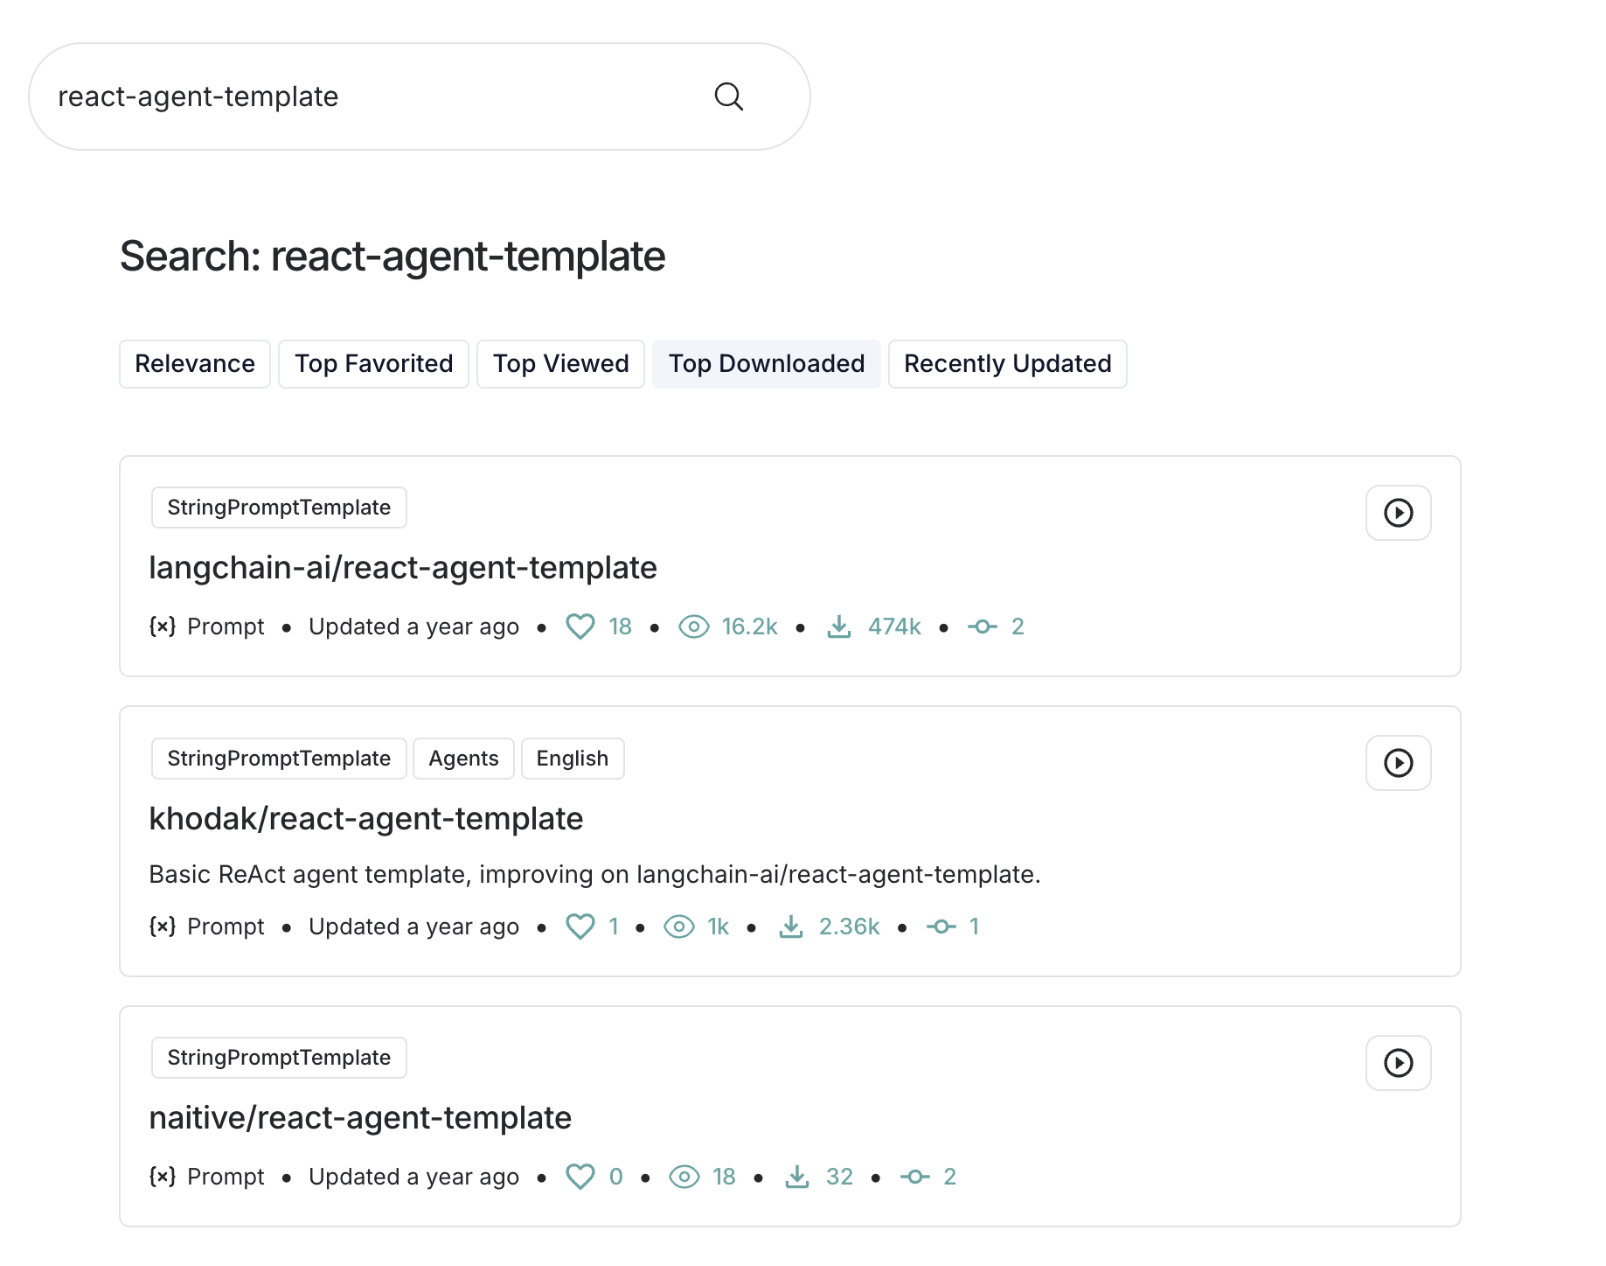Click the 474k download count

[x=894, y=627]
